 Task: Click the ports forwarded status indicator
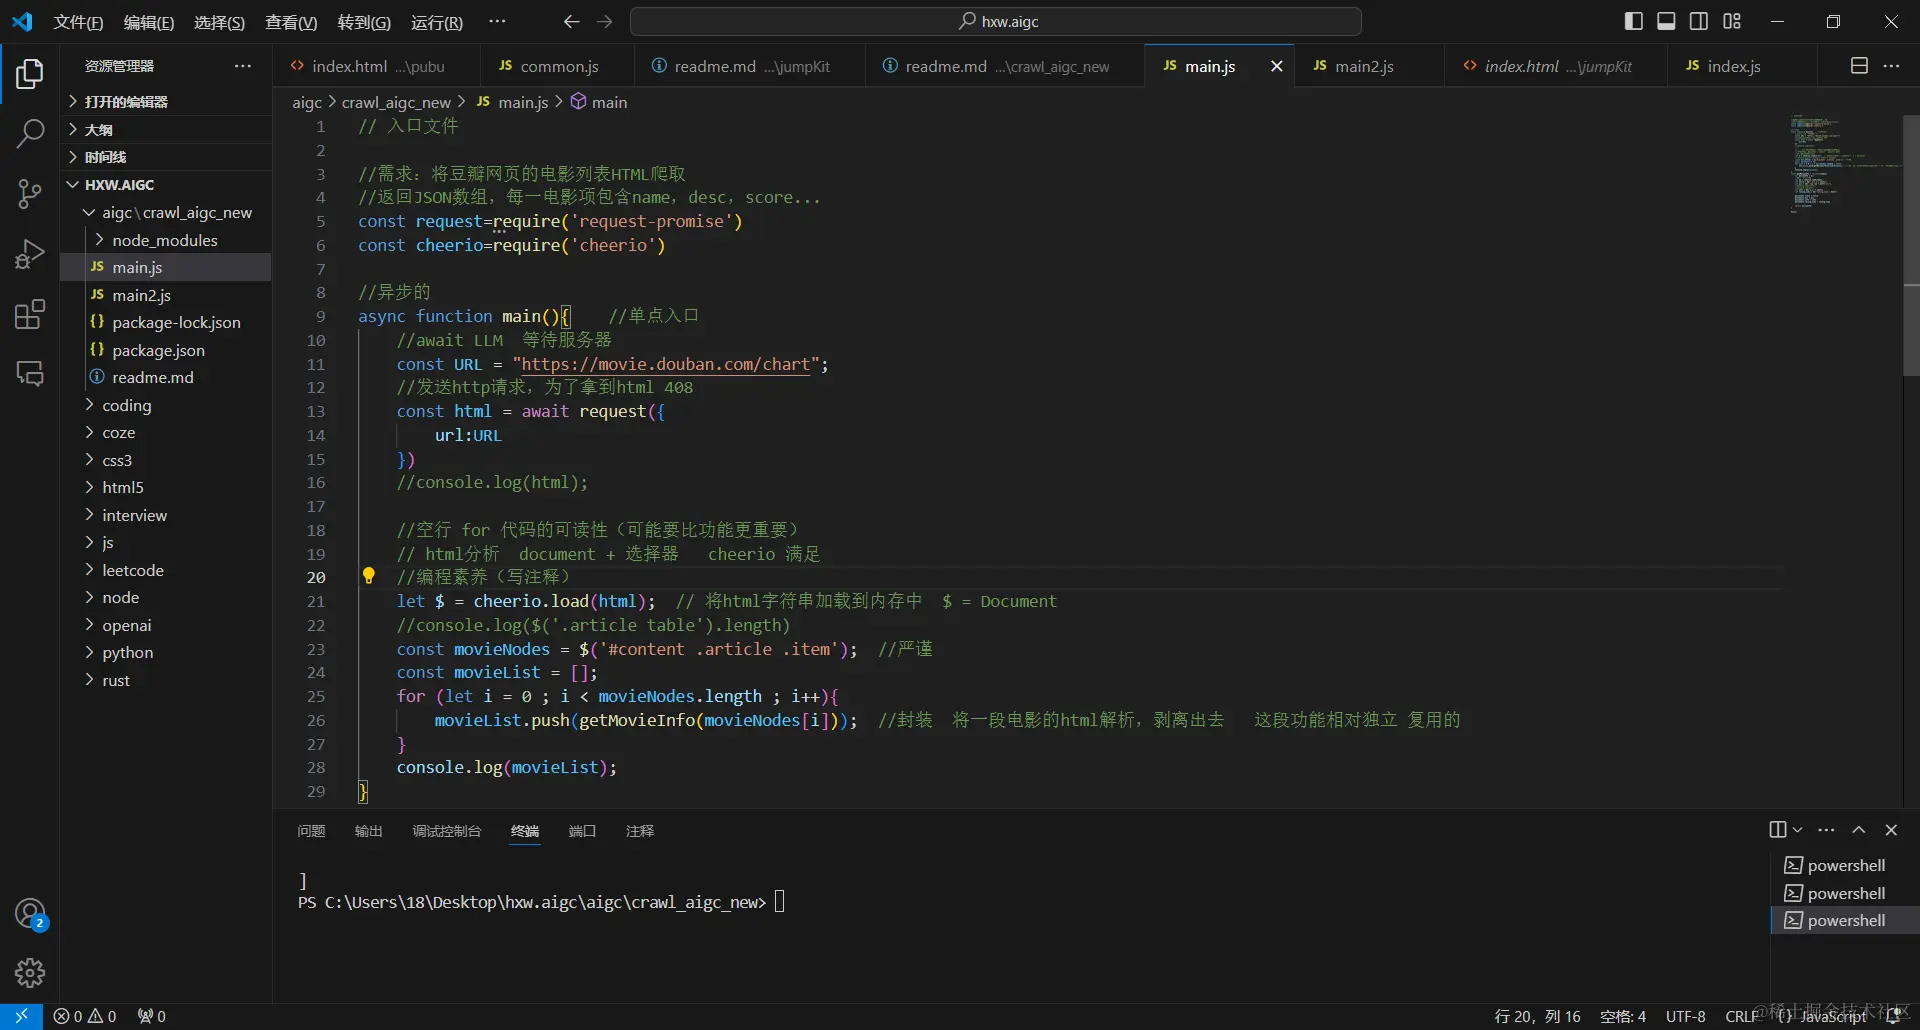152,1016
